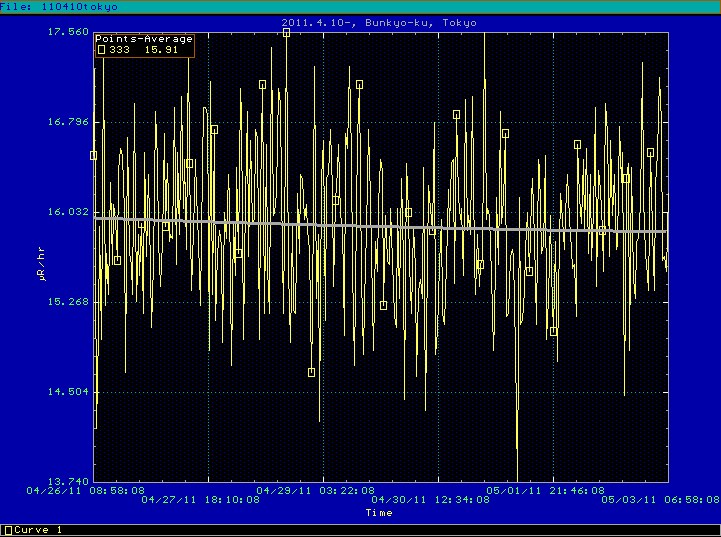Click the Time x-axis label

click(x=378, y=513)
